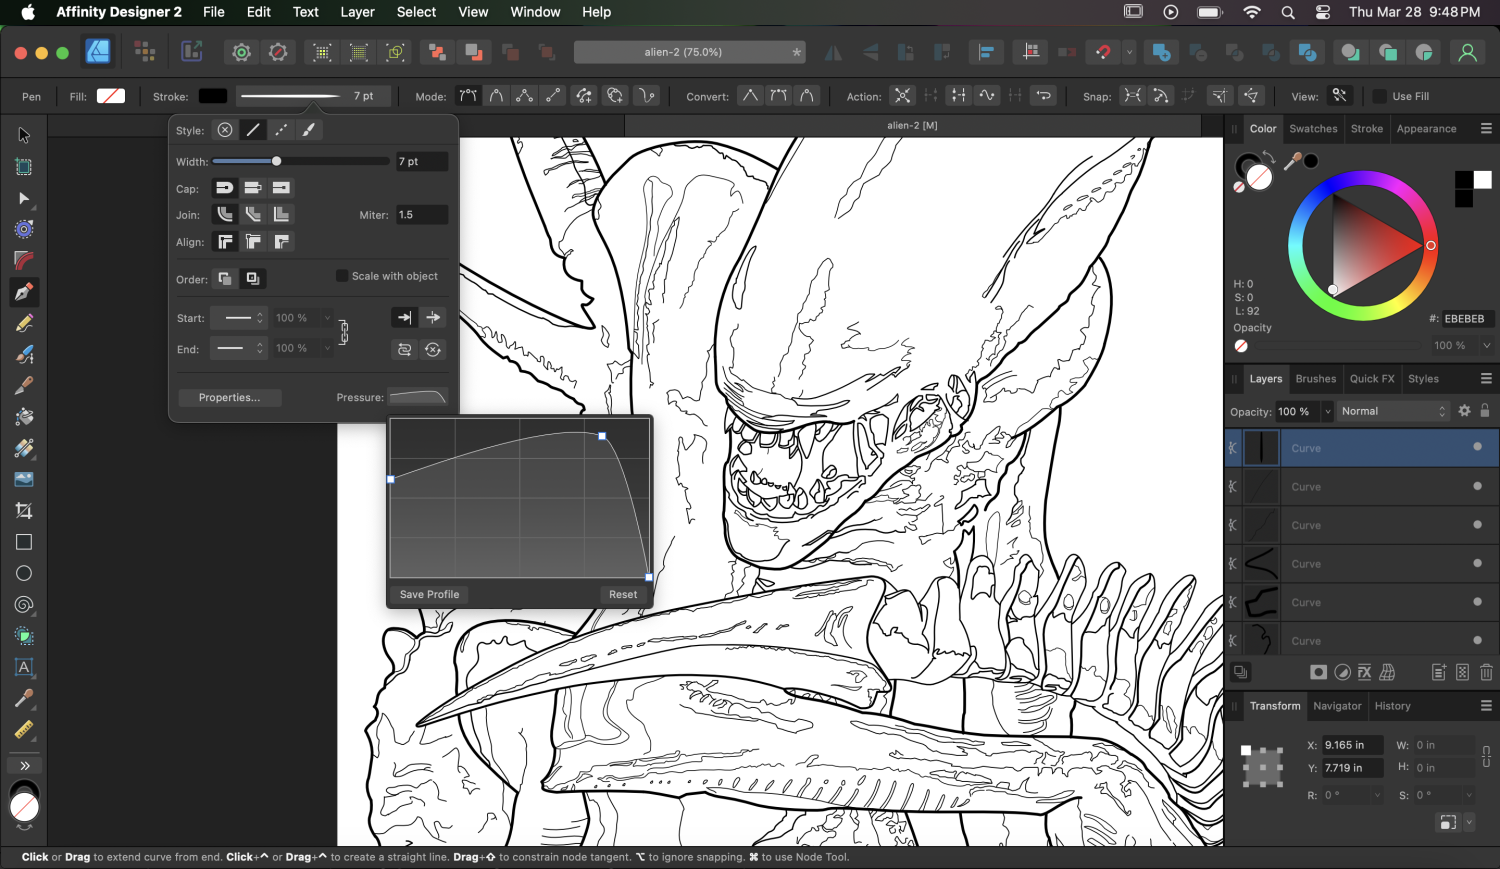1500x869 pixels.
Task: Select the Node tool
Action: (24, 198)
